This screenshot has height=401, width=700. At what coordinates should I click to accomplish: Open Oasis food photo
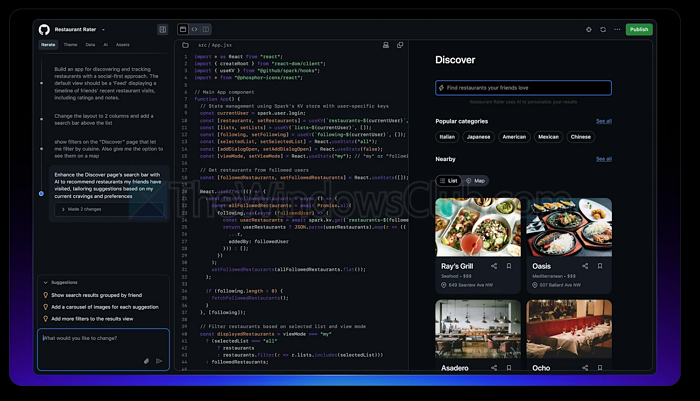(x=569, y=227)
